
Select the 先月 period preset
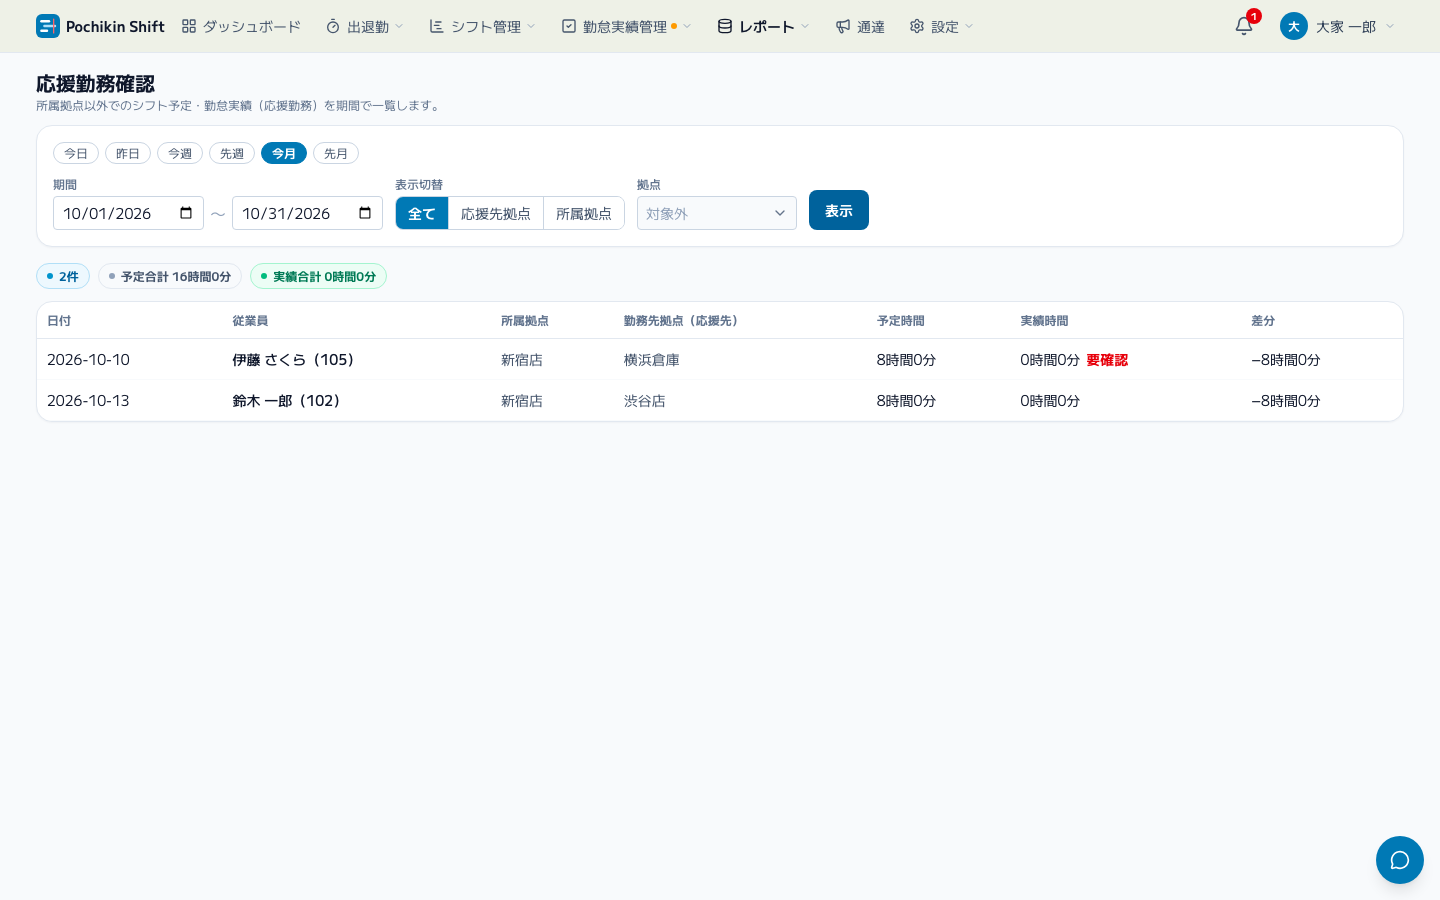click(x=336, y=153)
